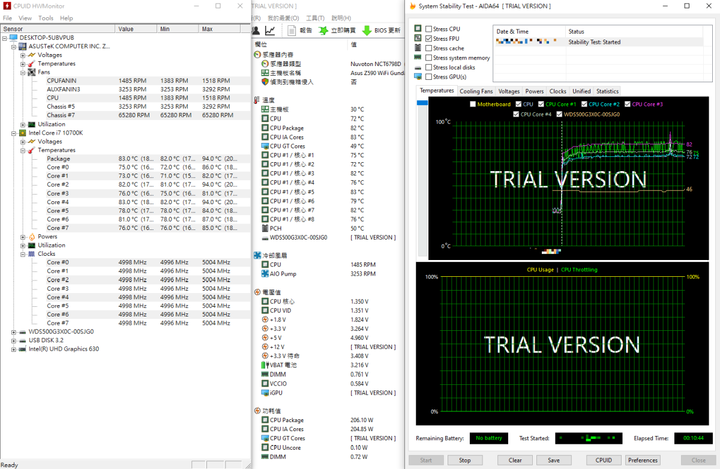Expand Voltages under the ASUSTeK node
Viewport: 720px width, 469px height.
(x=23, y=56)
